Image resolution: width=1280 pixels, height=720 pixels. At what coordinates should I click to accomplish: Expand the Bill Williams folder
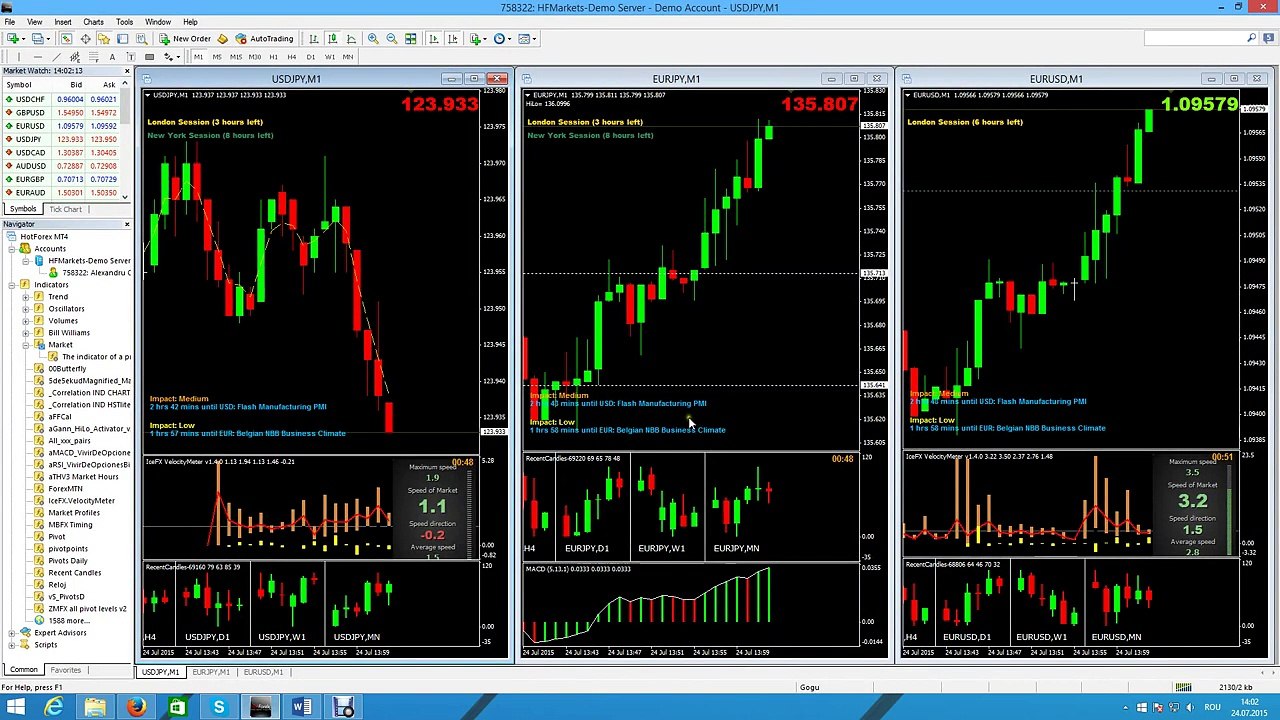tap(26, 332)
